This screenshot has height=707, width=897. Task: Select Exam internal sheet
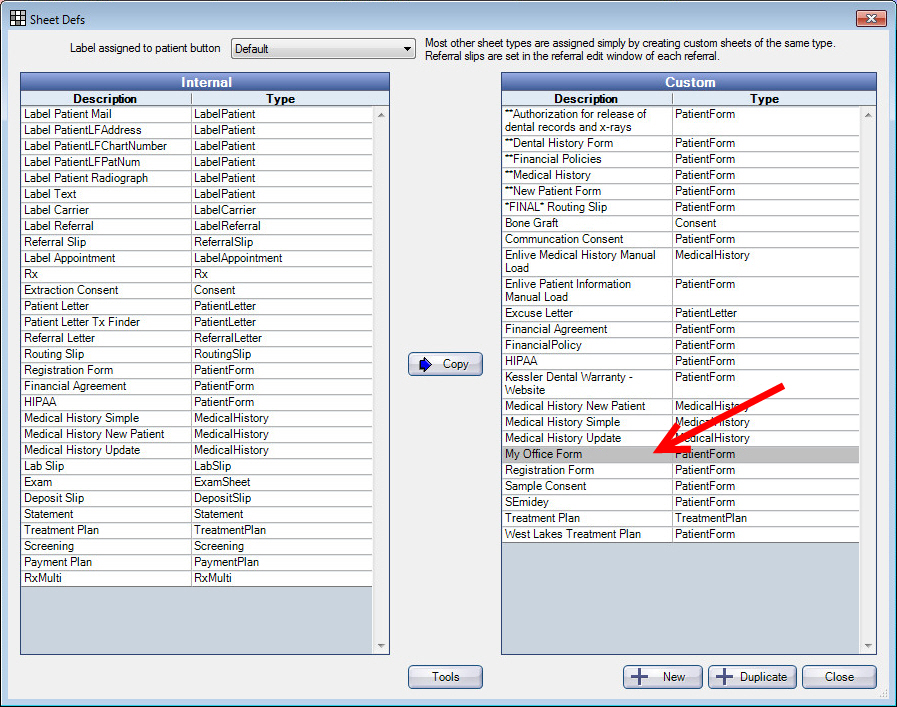click(196, 482)
